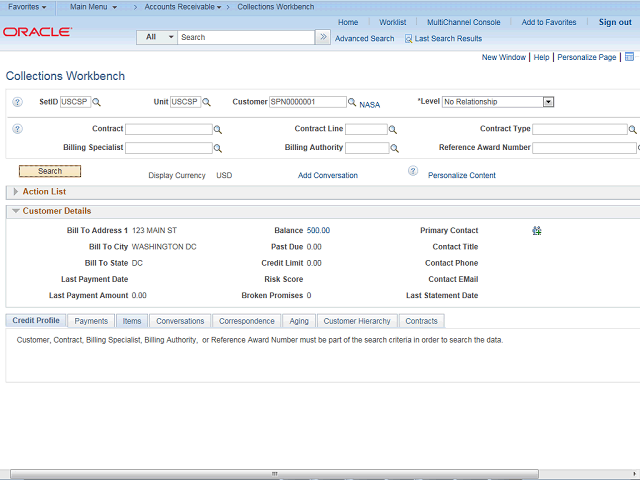Viewport: 640px width, 480px height.
Task: Click help icon next to Personalize Content
Action: (x=413, y=171)
